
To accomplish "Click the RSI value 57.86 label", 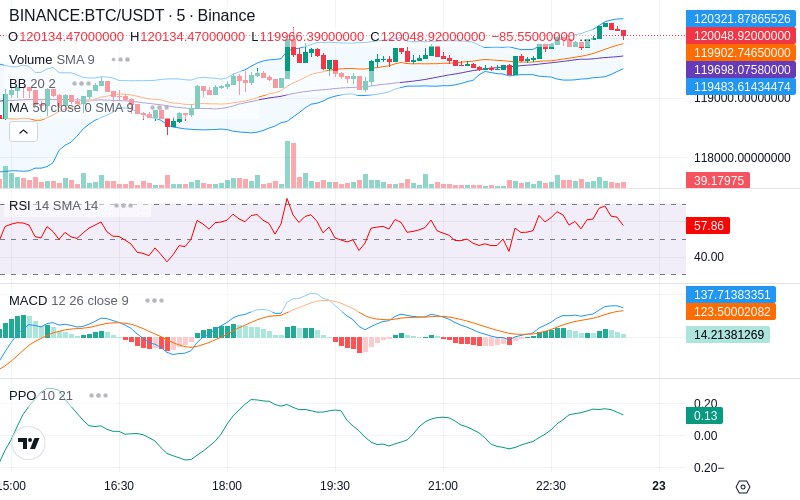I will click(x=708, y=226).
